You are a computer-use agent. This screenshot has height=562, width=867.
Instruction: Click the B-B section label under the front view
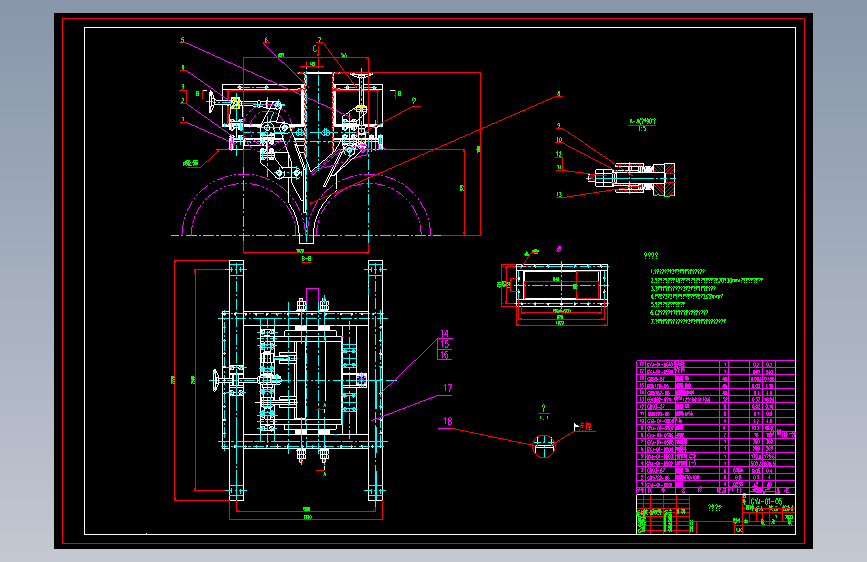pos(306,258)
